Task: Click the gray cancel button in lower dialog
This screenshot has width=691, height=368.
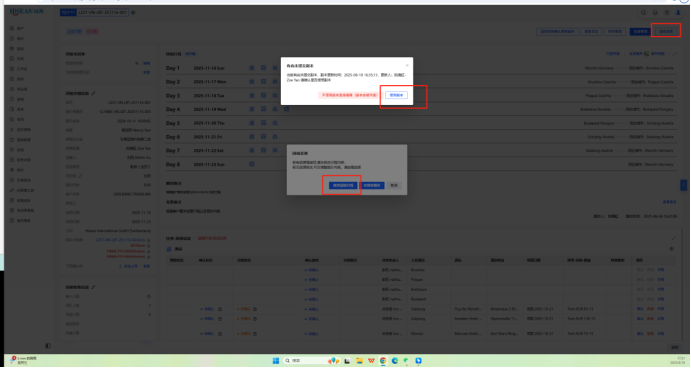Action: 394,186
